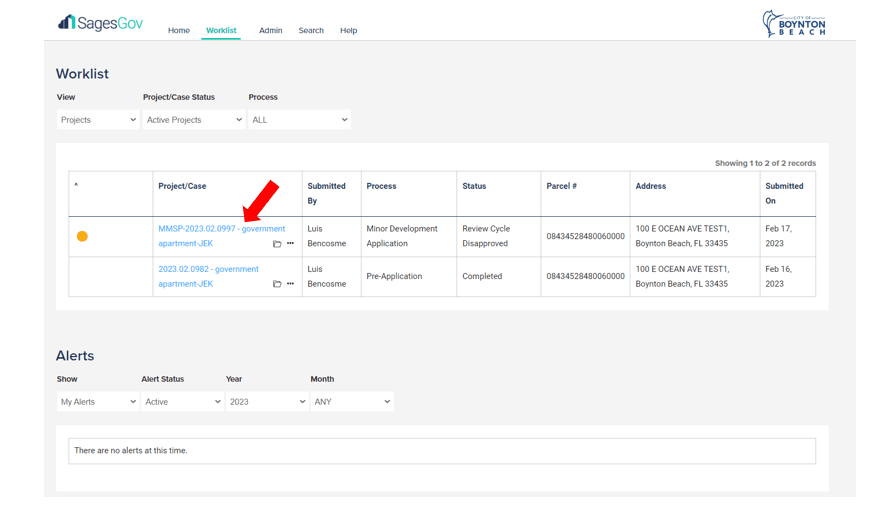This screenshot has width=870, height=511.
Task: Open folder icon for 2023.02.0982 project
Action: point(277,284)
